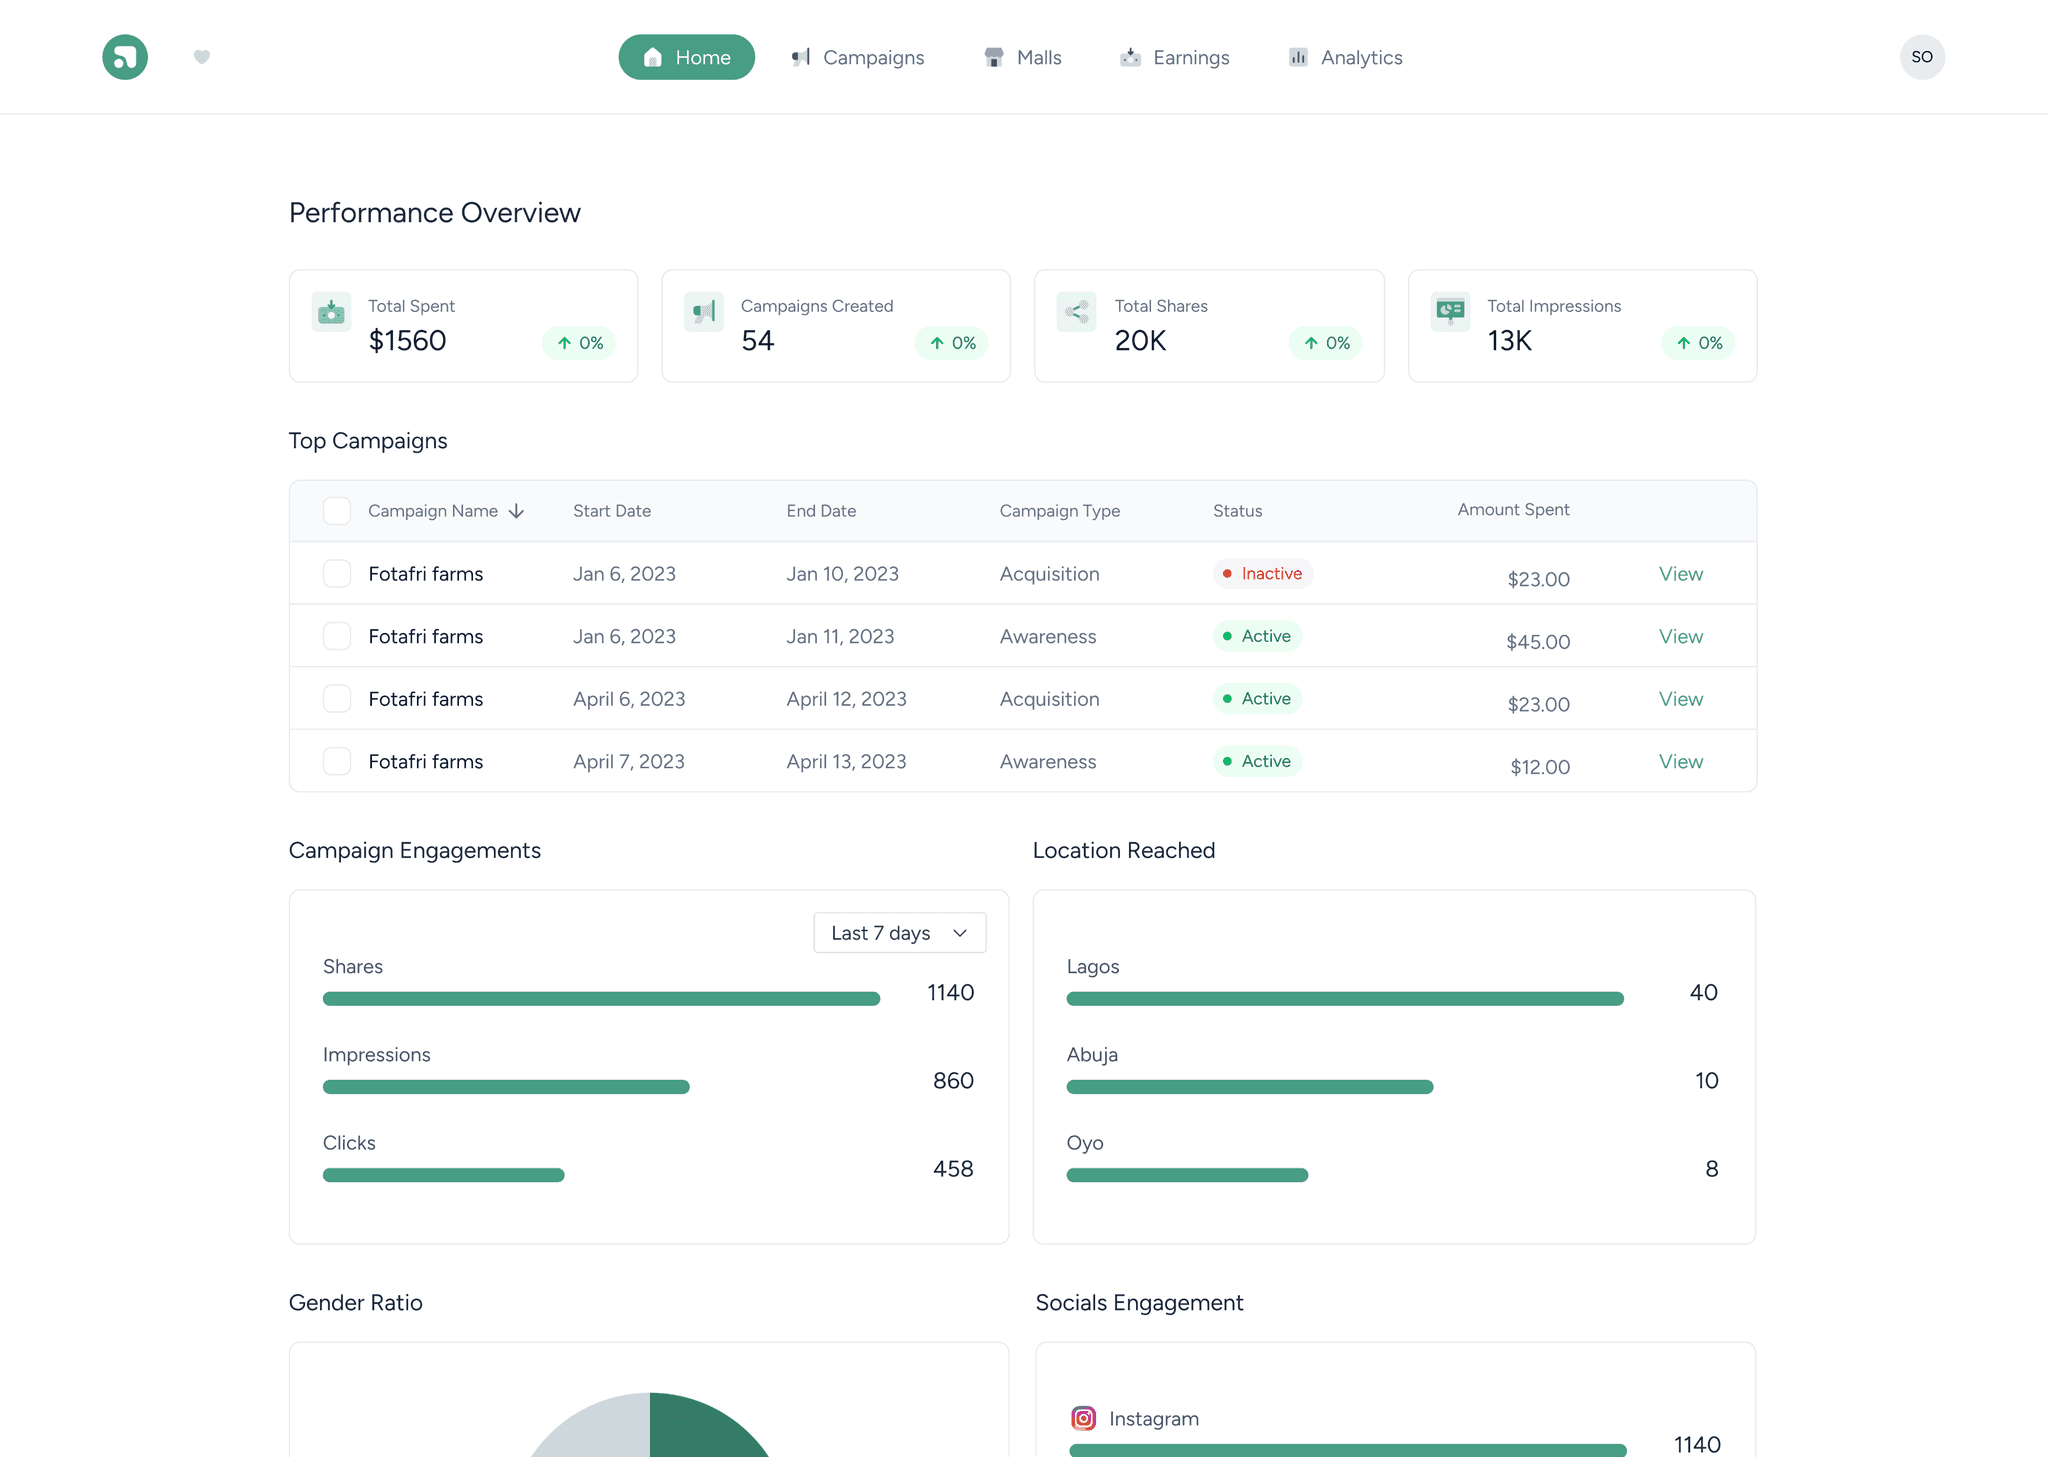Click the Oyo location progress bar

click(x=1187, y=1175)
